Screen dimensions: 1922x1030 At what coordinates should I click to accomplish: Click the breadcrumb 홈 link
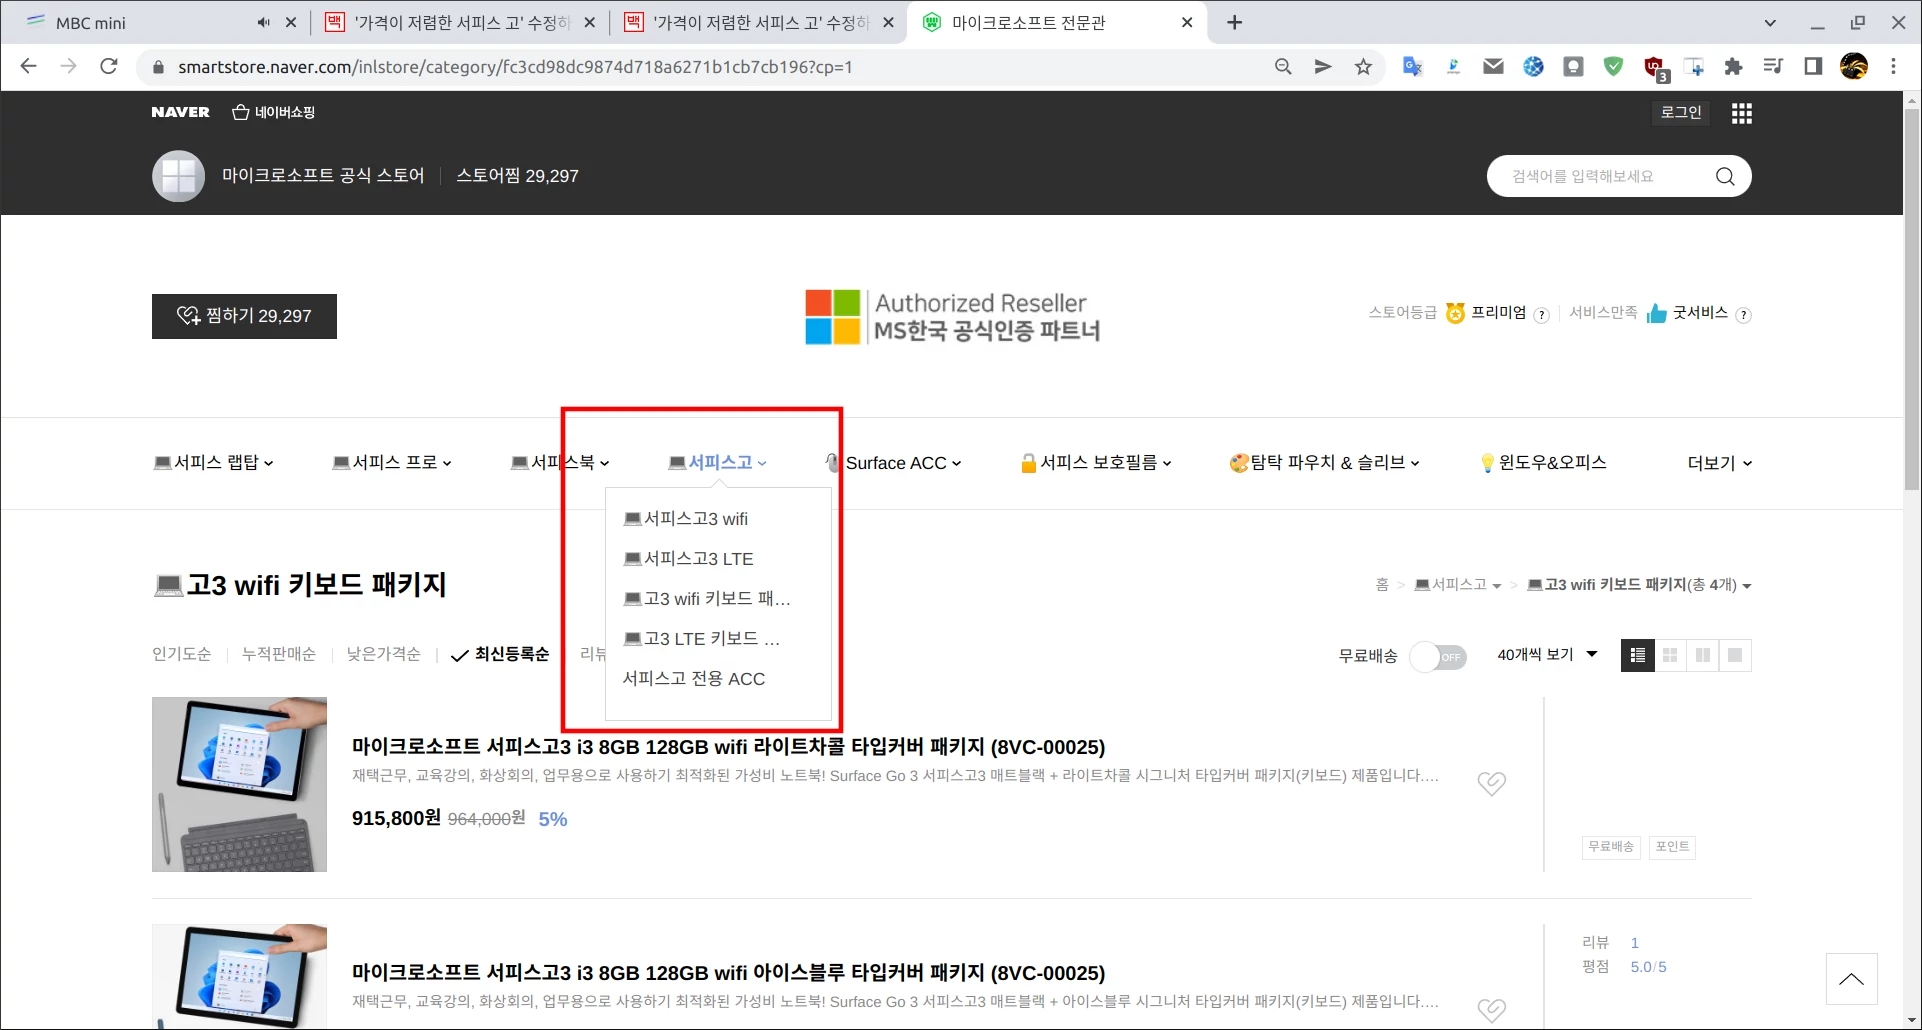point(1382,585)
